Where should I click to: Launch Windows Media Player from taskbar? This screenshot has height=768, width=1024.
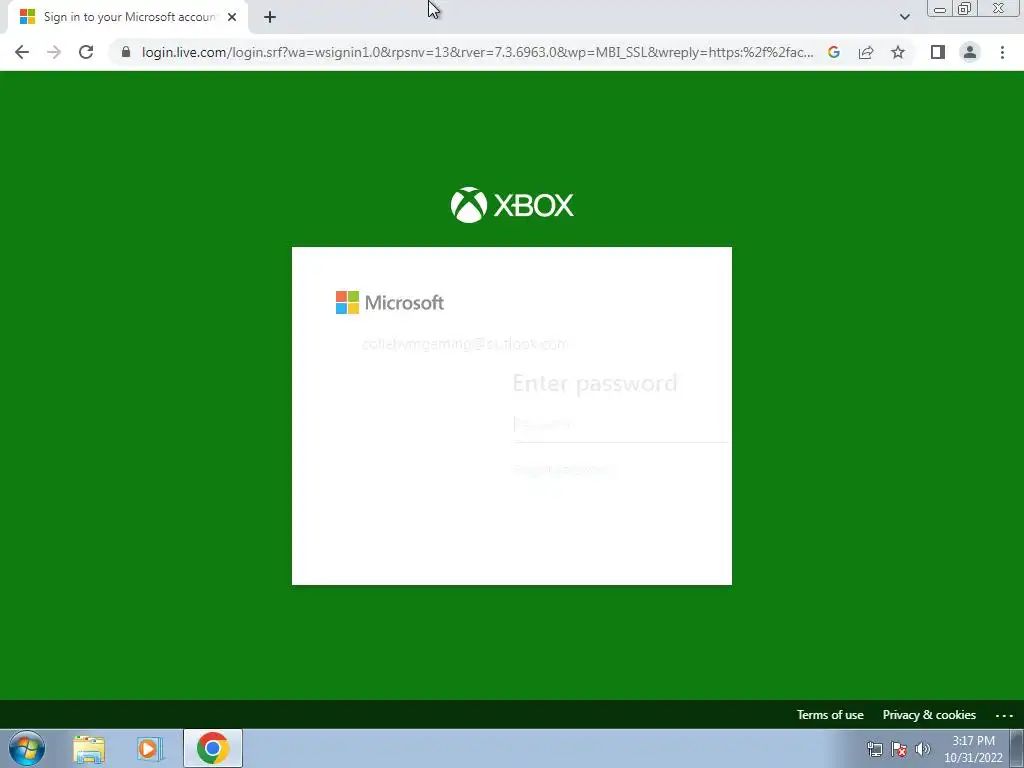click(149, 749)
